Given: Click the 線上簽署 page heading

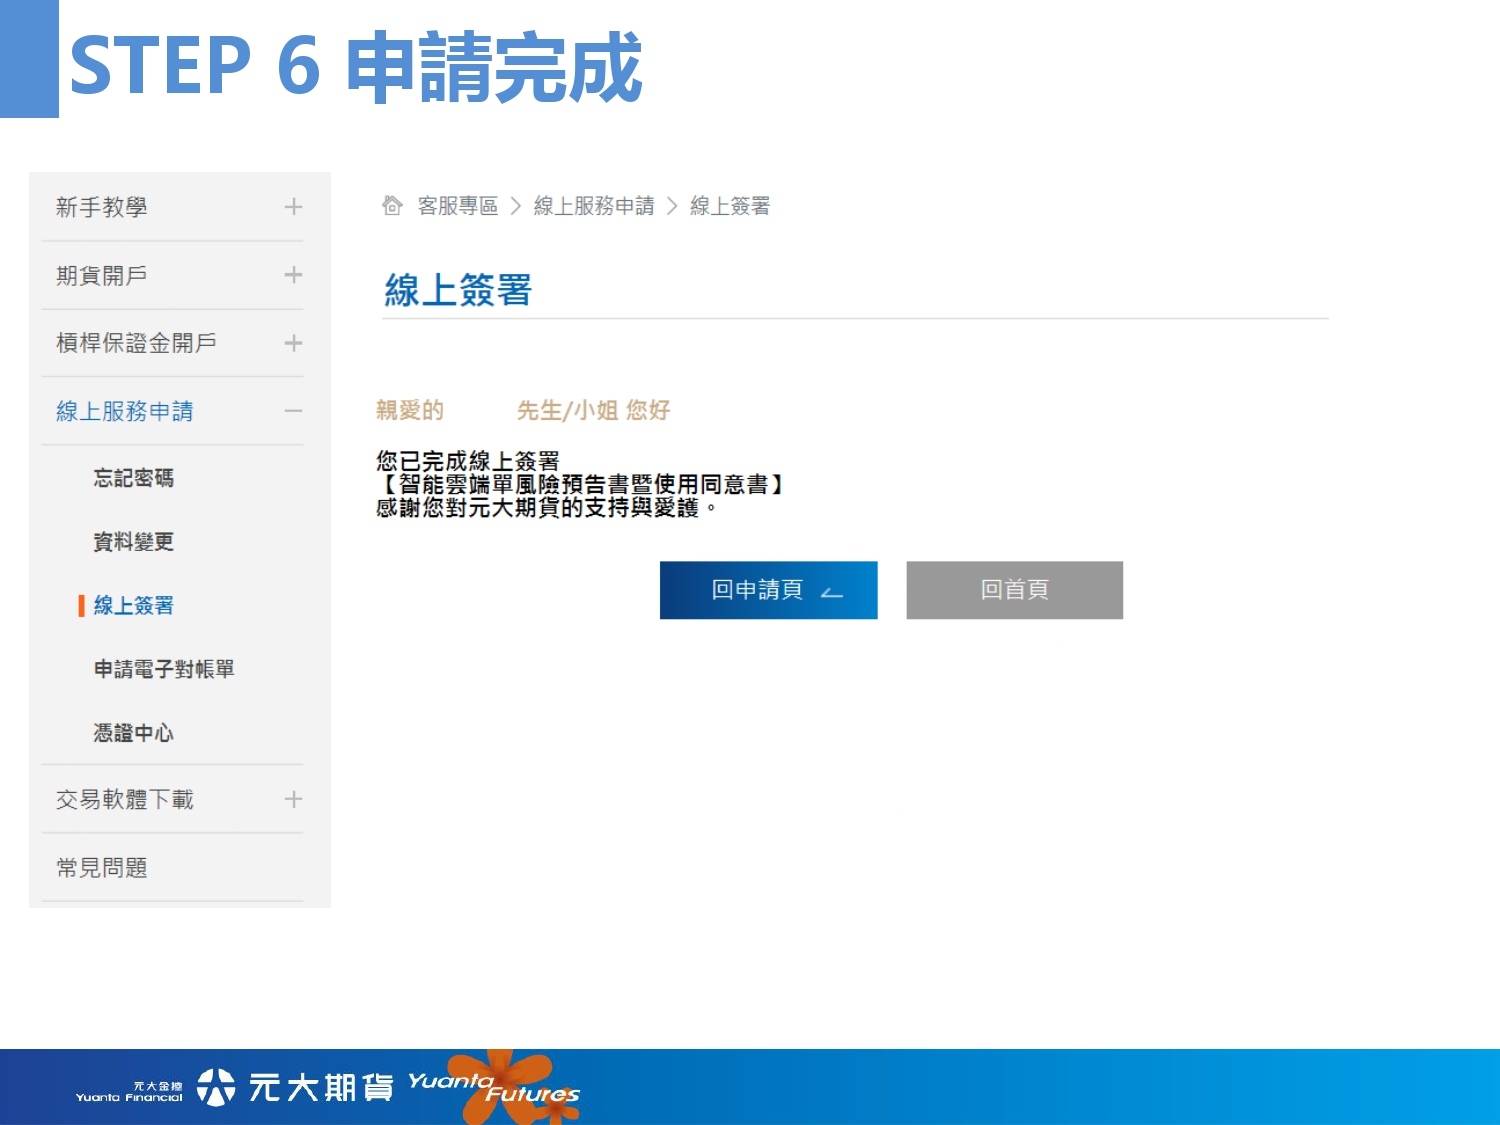Looking at the screenshot, I should (x=458, y=290).
